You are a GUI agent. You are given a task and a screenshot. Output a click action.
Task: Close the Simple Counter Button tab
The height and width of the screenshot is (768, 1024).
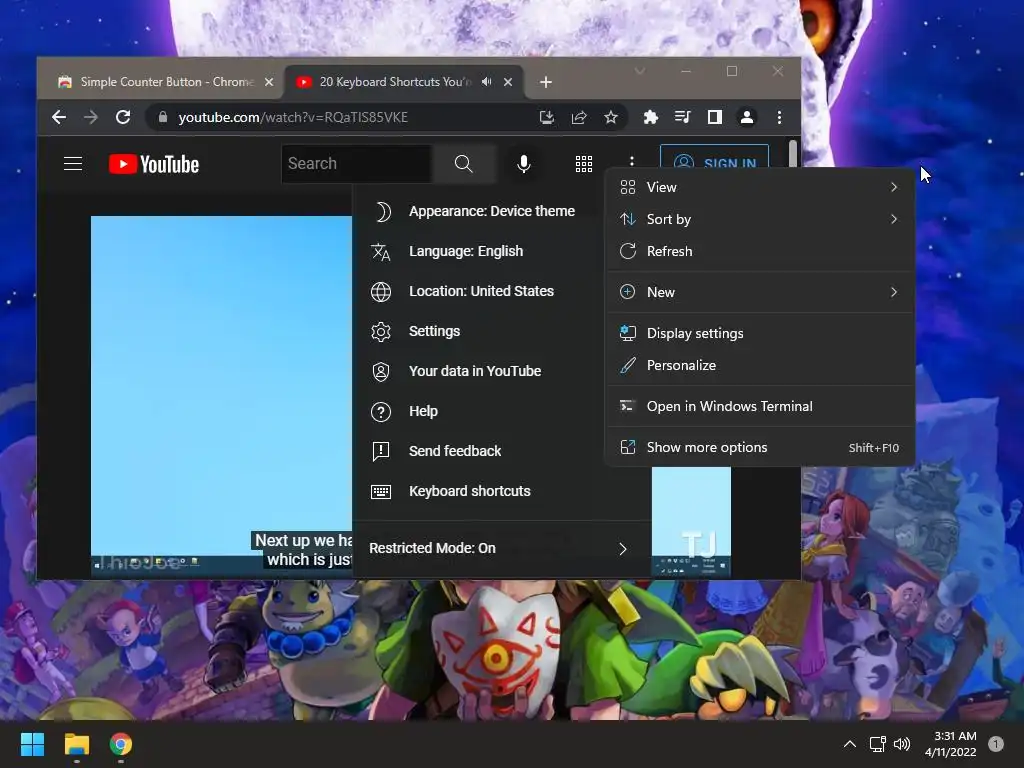tap(269, 82)
